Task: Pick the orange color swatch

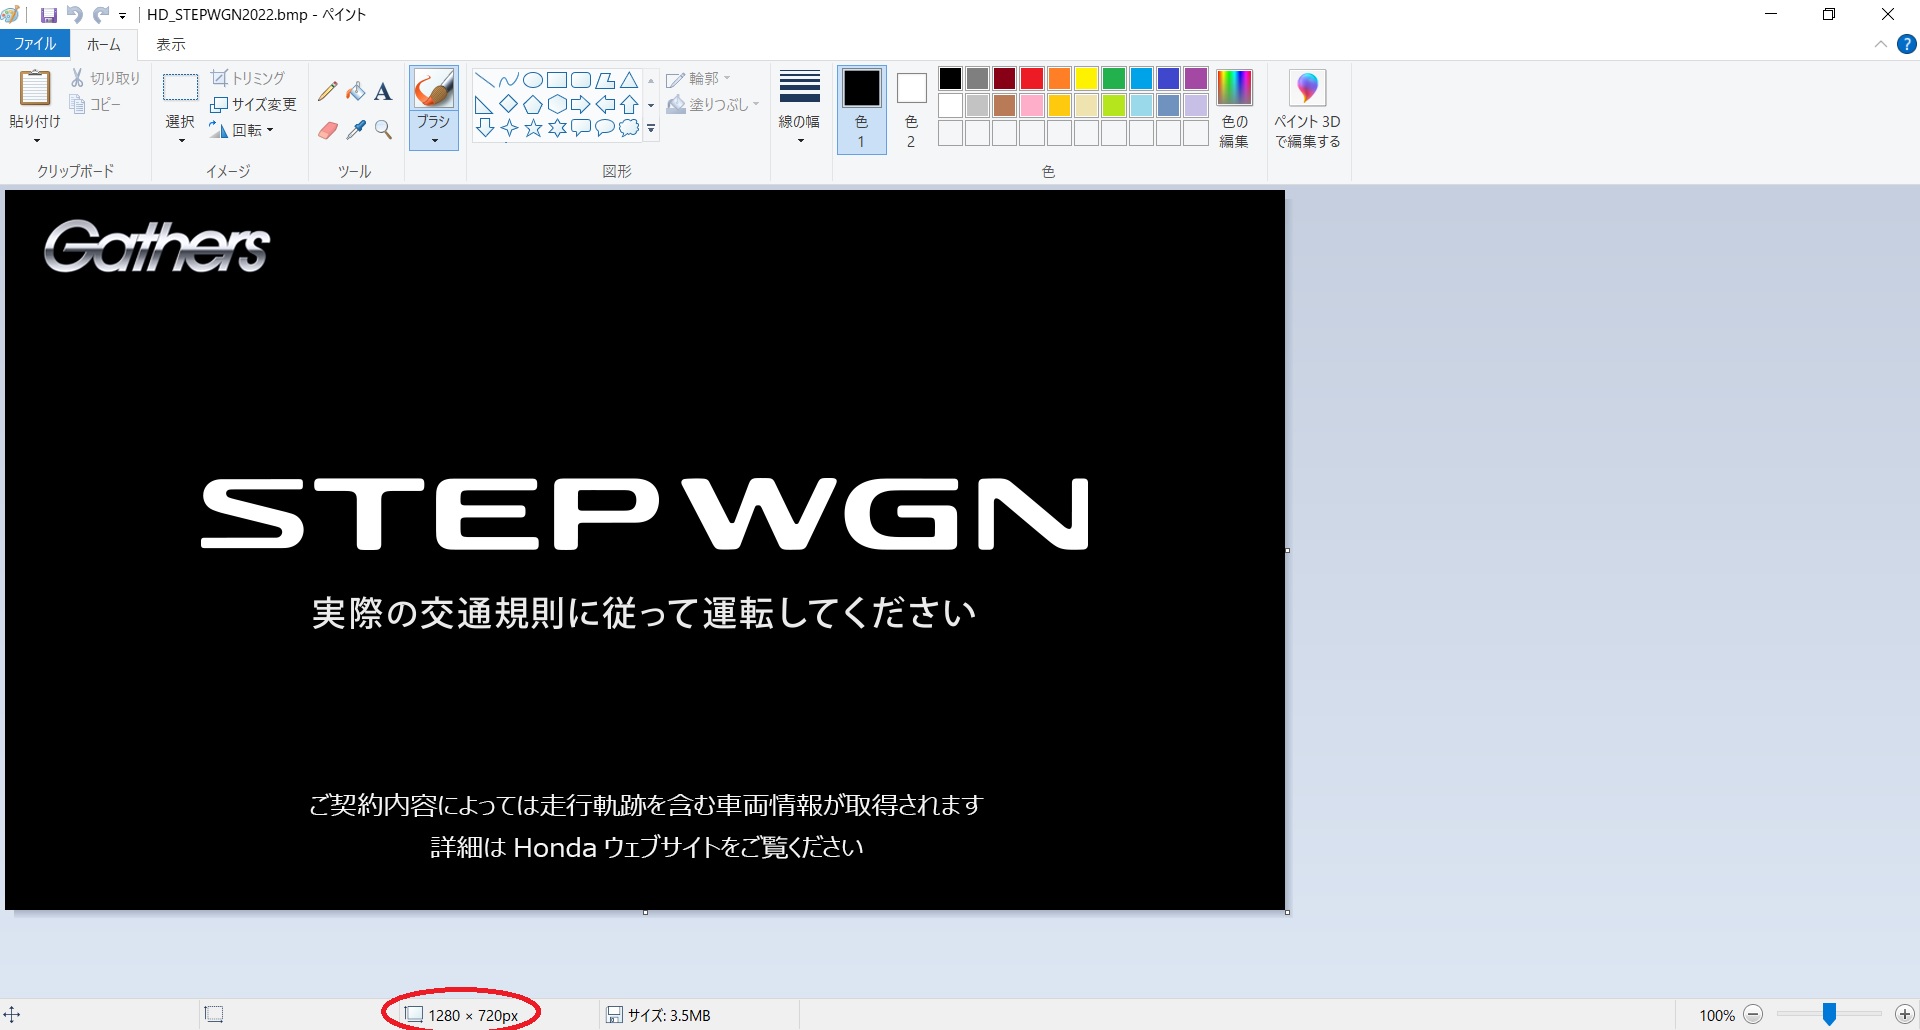Action: (1060, 78)
